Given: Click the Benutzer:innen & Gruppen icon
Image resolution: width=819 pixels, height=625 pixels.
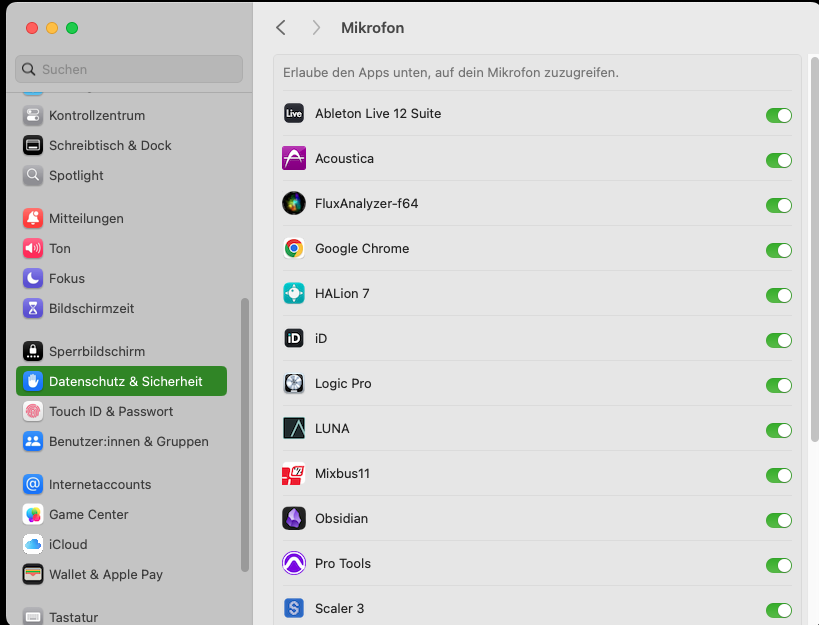Looking at the screenshot, I should pos(33,441).
